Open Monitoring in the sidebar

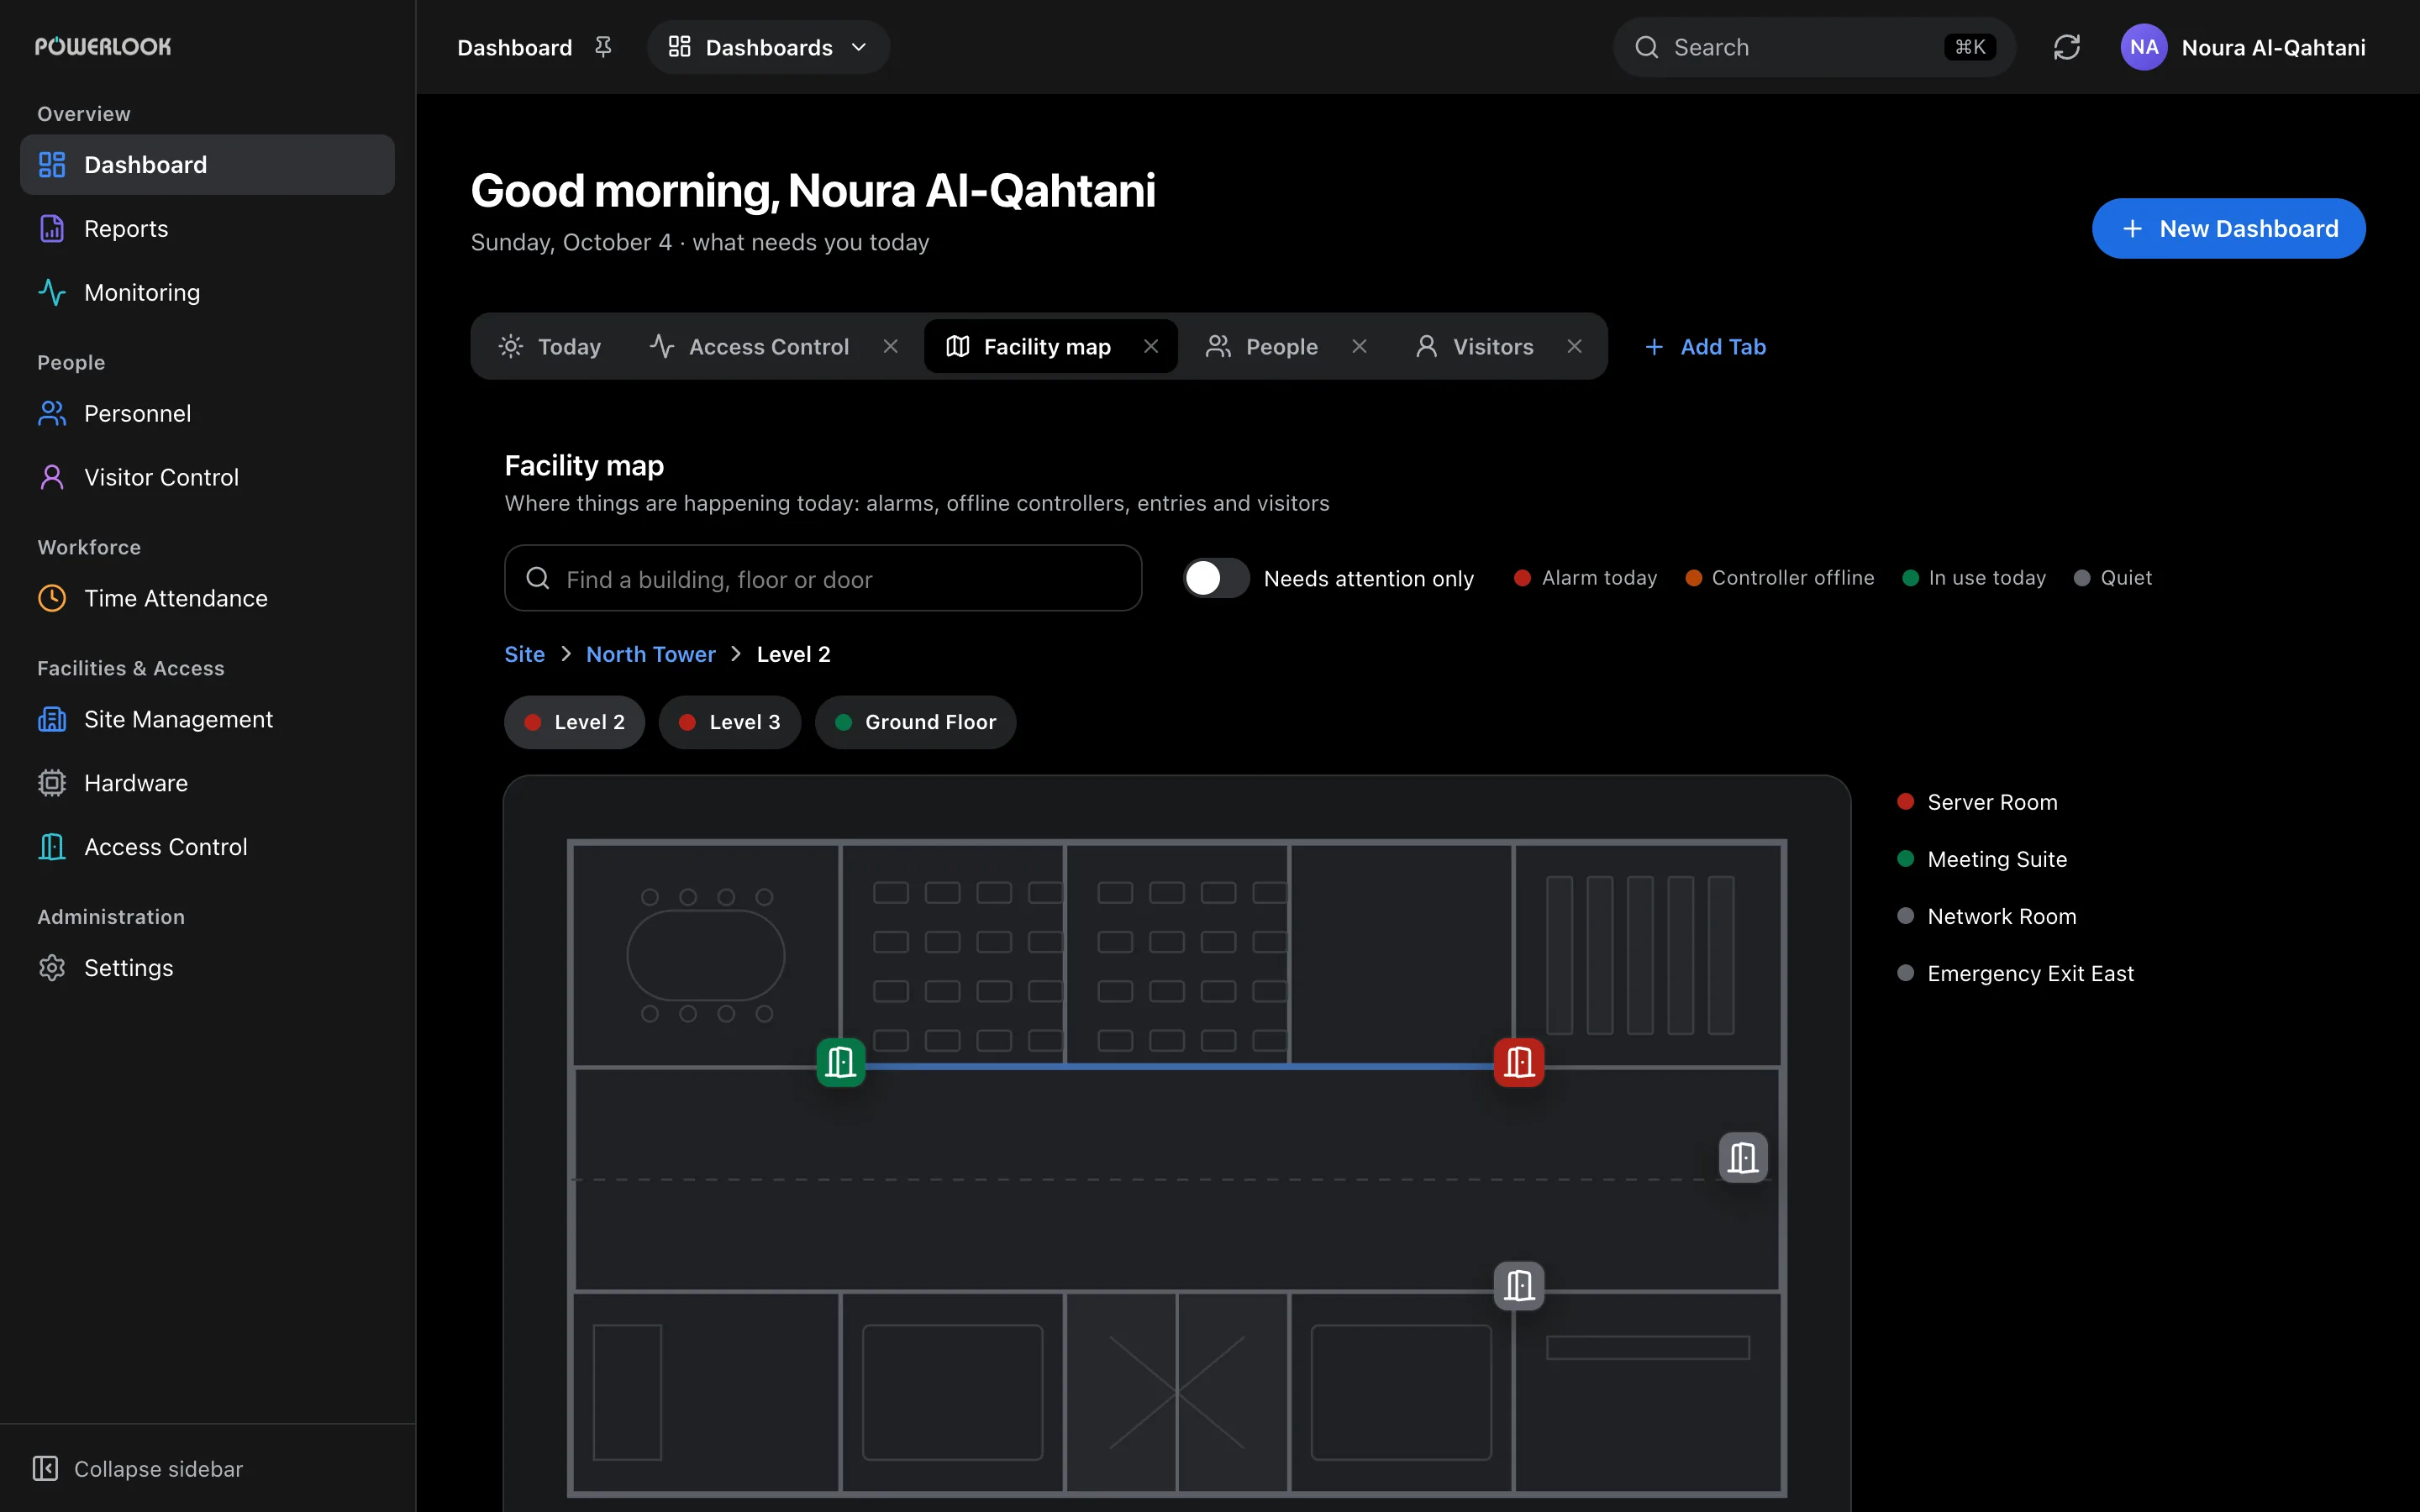pos(207,293)
